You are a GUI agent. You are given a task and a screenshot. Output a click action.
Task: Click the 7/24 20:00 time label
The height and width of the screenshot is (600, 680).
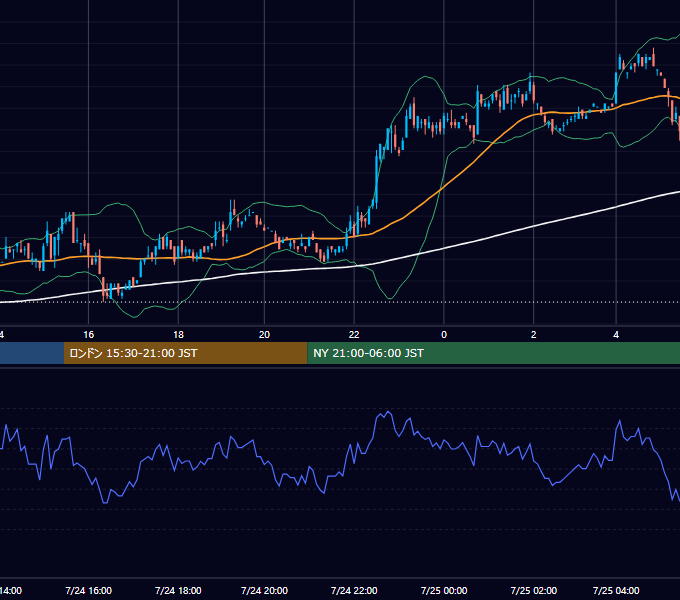pyautogui.click(x=264, y=590)
